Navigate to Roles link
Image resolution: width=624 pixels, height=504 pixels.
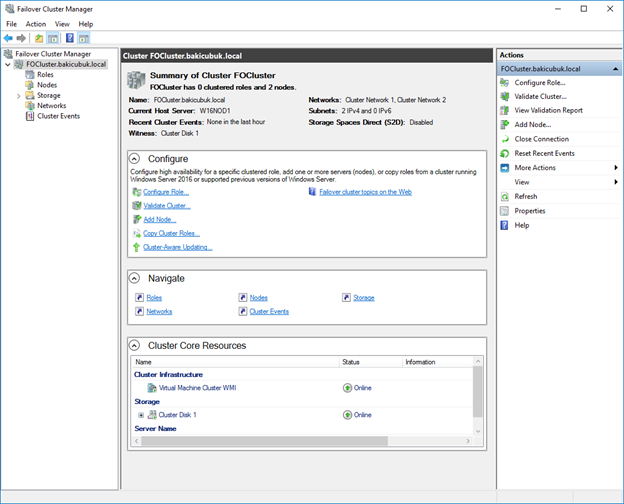154,298
